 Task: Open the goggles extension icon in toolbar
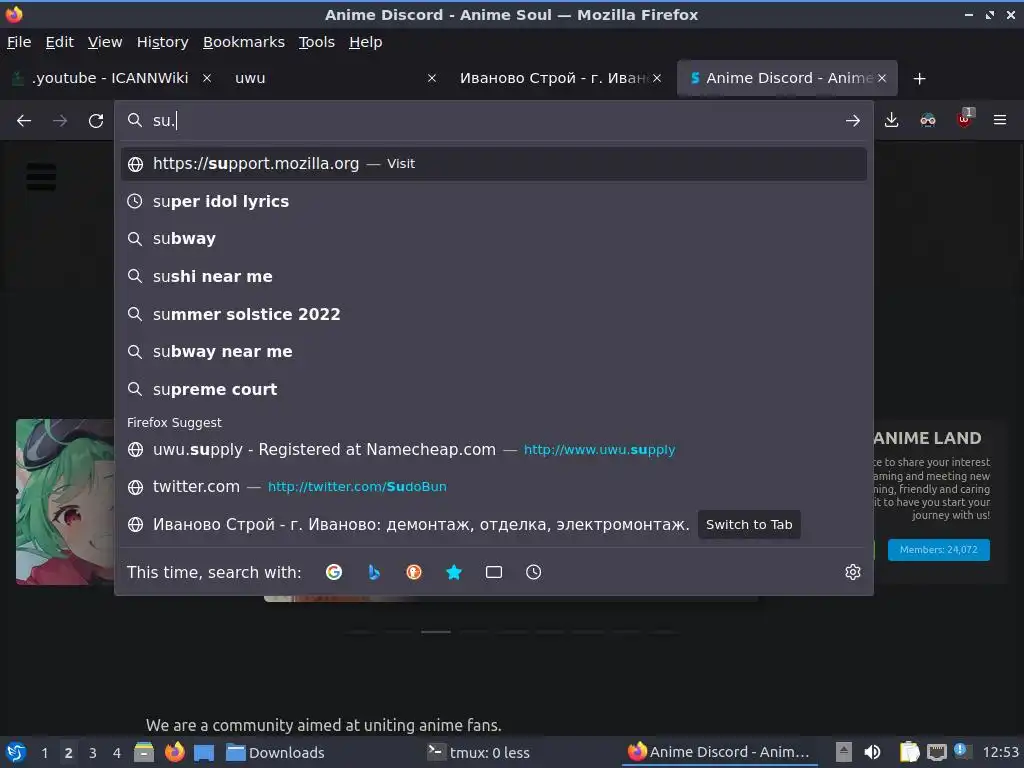(927, 120)
